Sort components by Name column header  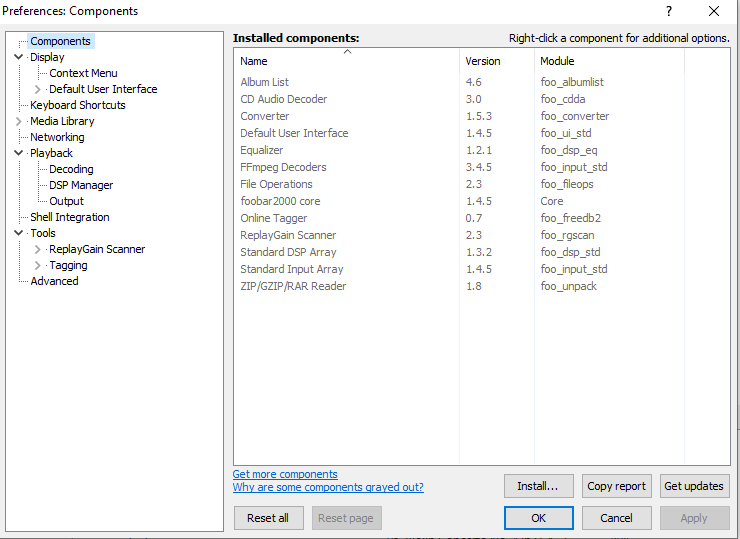coord(346,61)
